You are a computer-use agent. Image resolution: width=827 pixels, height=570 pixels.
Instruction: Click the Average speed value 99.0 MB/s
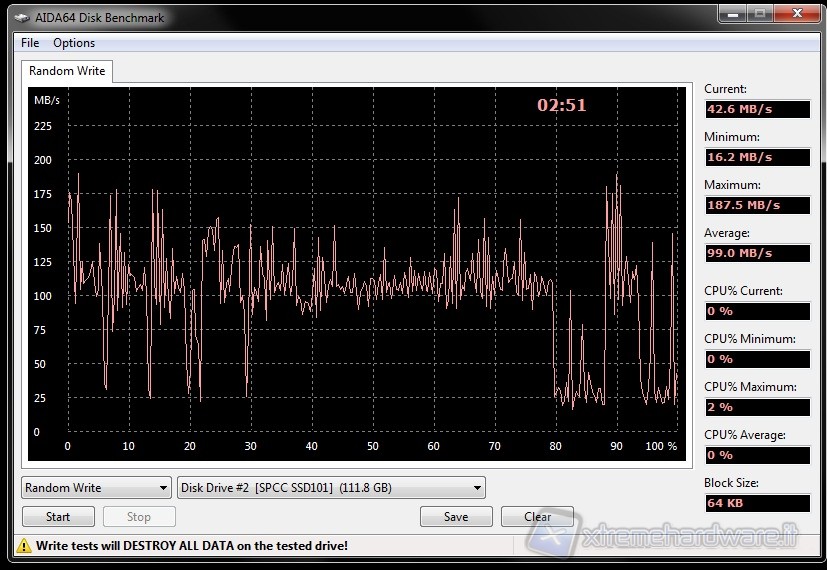(x=757, y=253)
